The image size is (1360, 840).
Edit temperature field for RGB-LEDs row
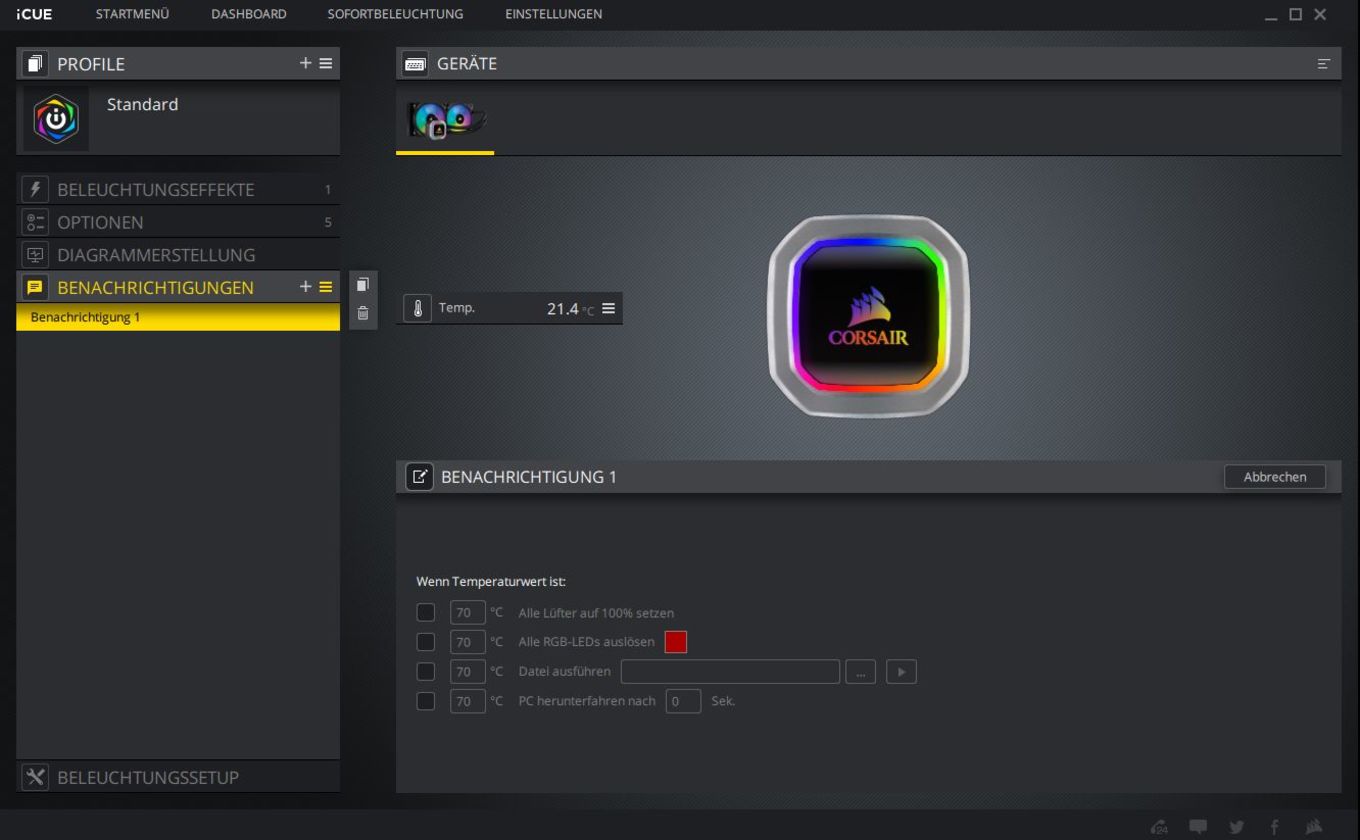pos(467,642)
